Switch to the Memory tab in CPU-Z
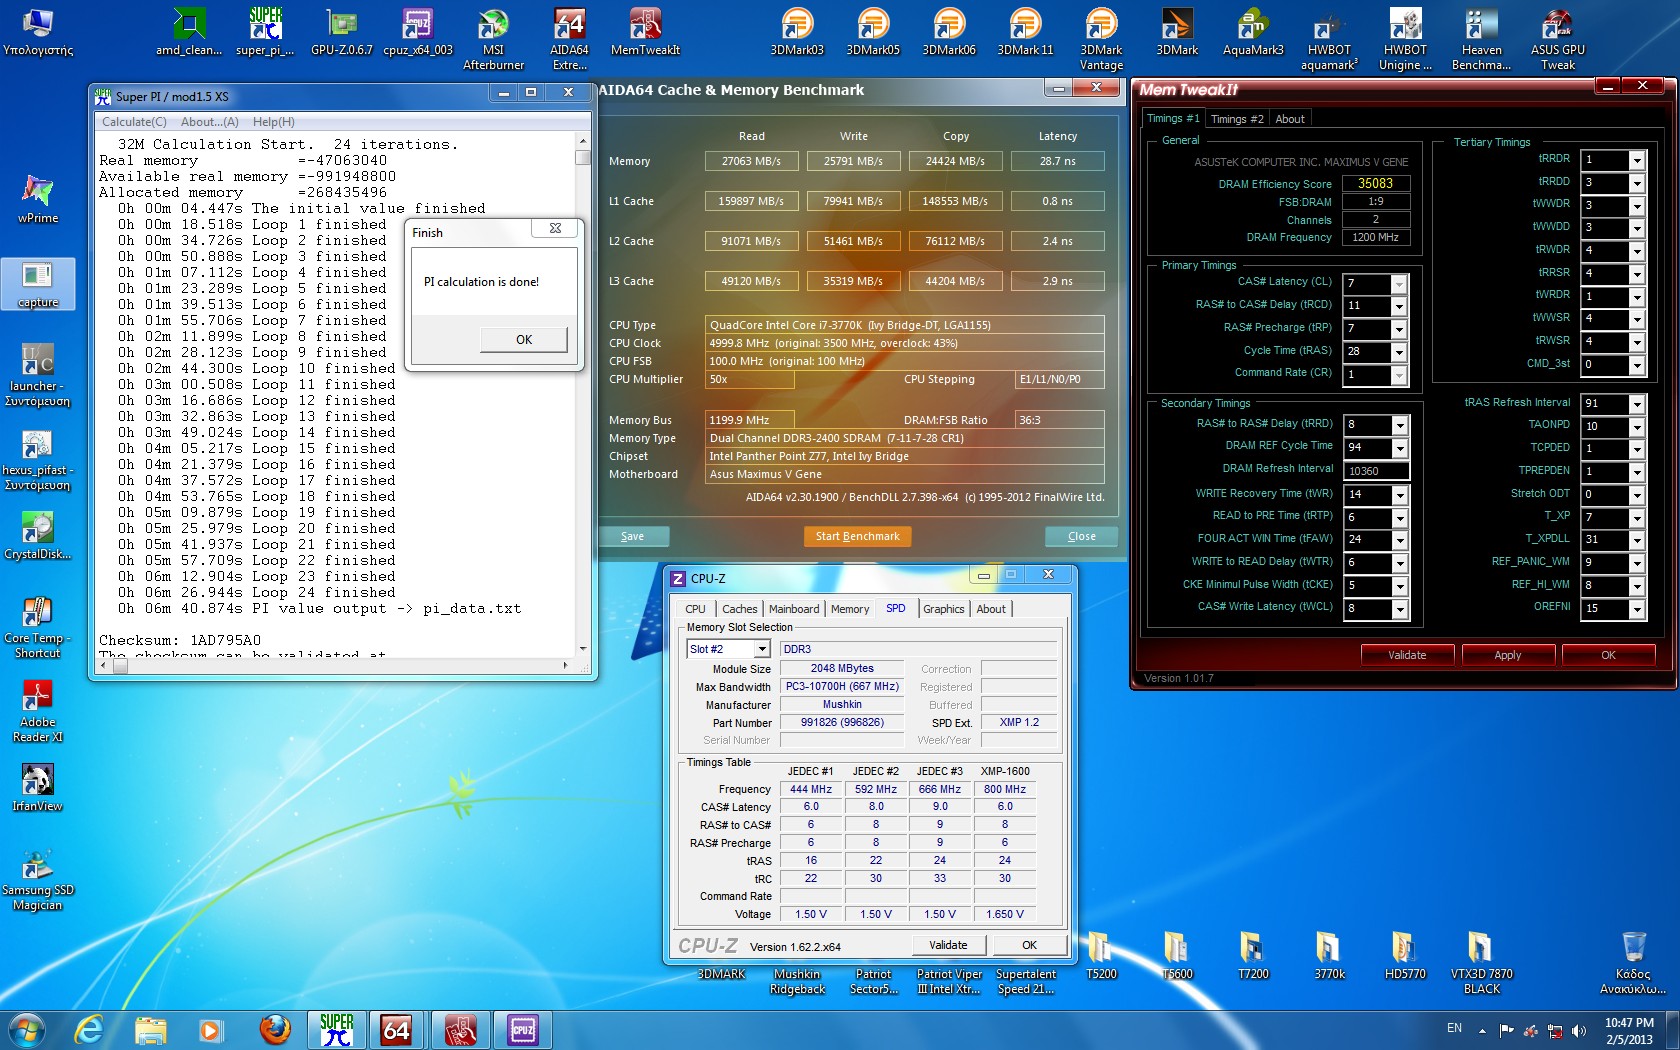This screenshot has height=1050, width=1680. coord(850,609)
